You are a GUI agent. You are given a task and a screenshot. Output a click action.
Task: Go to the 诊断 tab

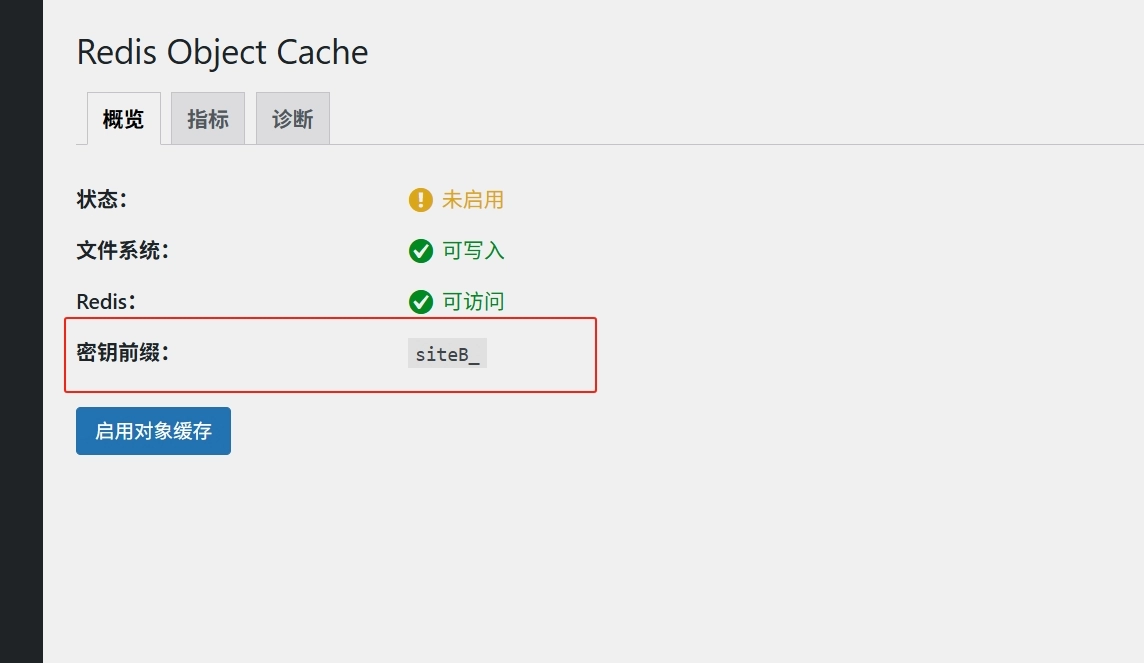(x=293, y=119)
